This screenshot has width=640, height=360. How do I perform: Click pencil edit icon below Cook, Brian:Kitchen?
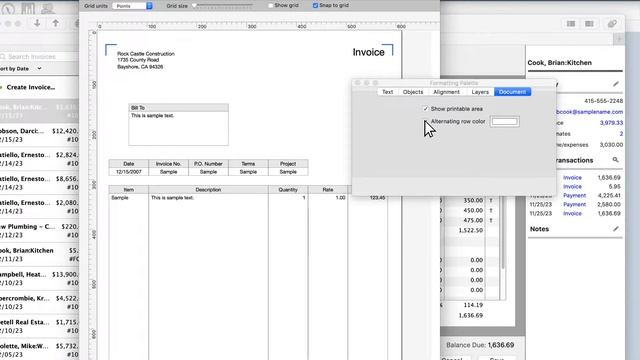pos(616,84)
